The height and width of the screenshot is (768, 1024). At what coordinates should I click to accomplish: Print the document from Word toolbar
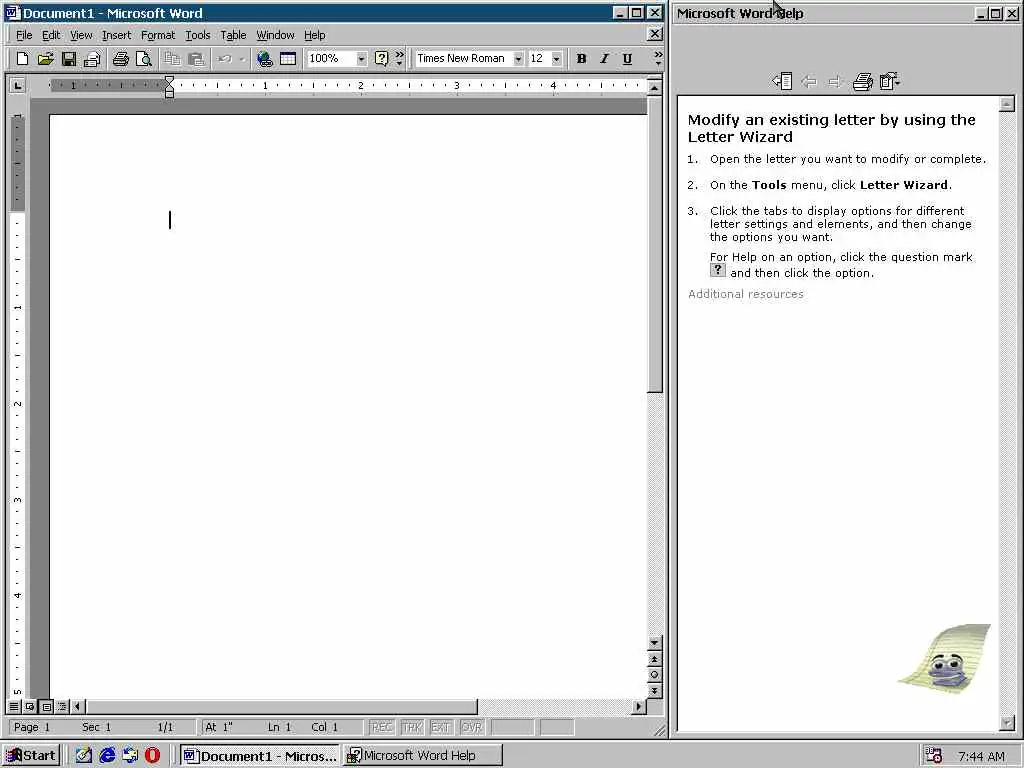(x=120, y=59)
